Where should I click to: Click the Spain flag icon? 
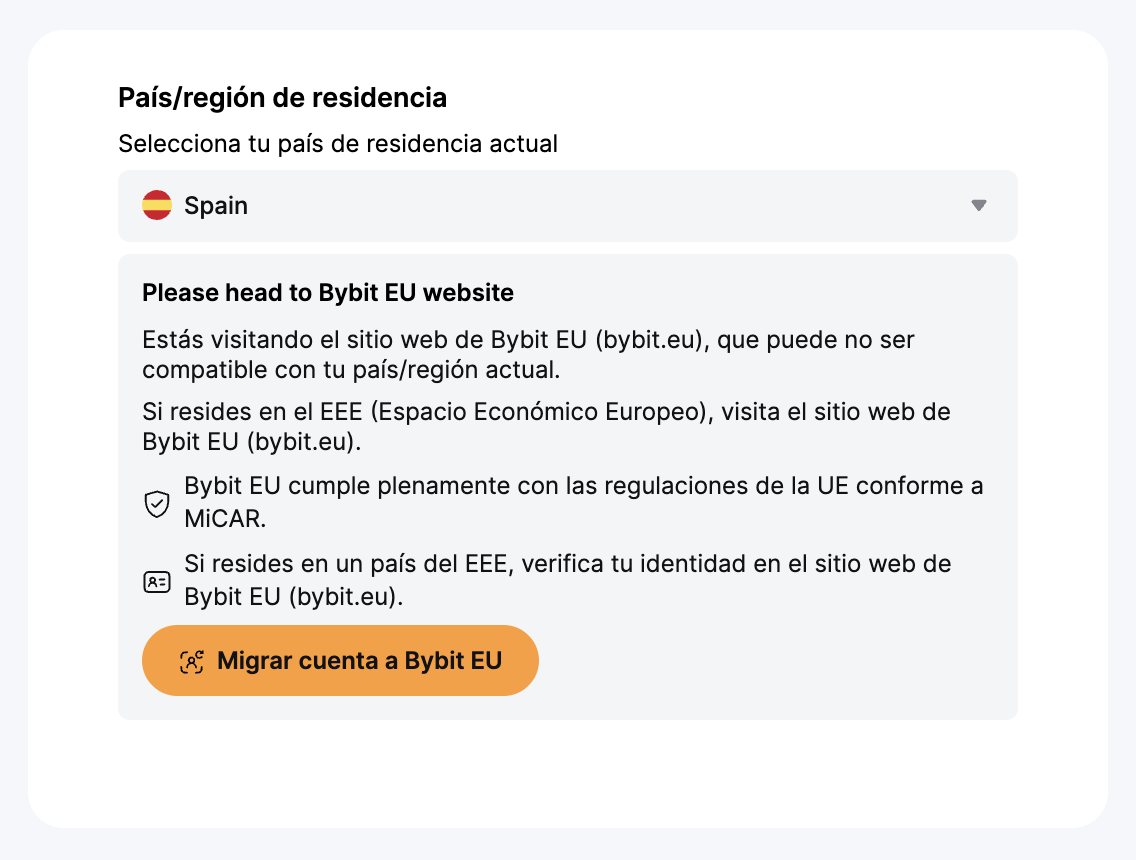point(156,205)
